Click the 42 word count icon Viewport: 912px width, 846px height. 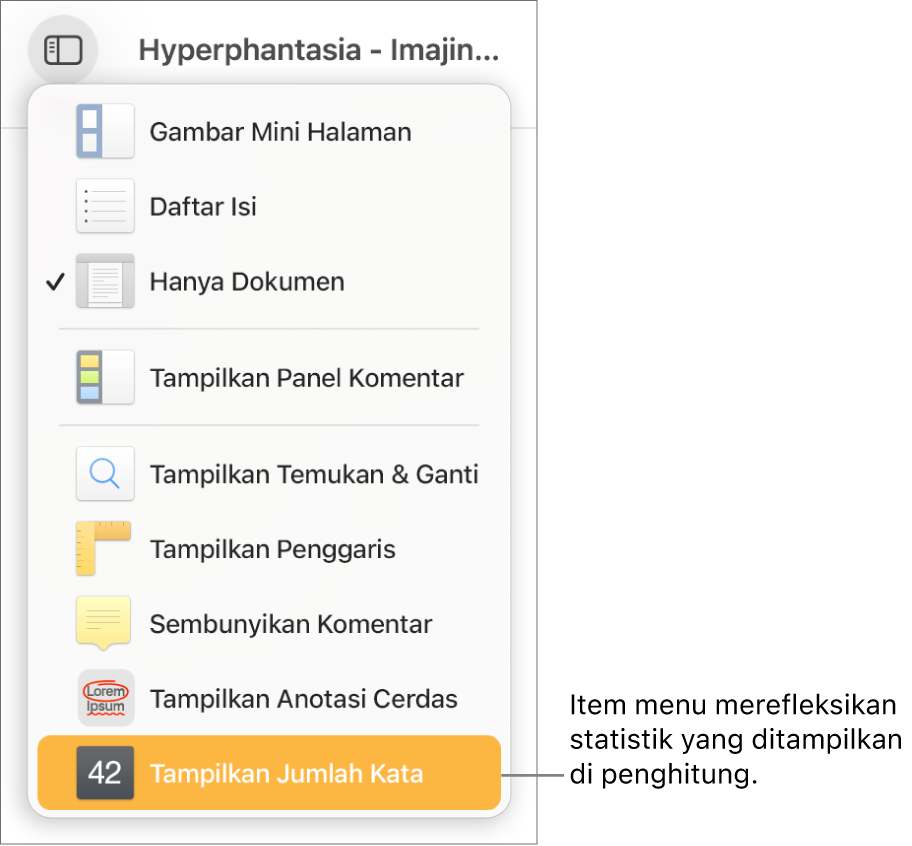(105, 773)
